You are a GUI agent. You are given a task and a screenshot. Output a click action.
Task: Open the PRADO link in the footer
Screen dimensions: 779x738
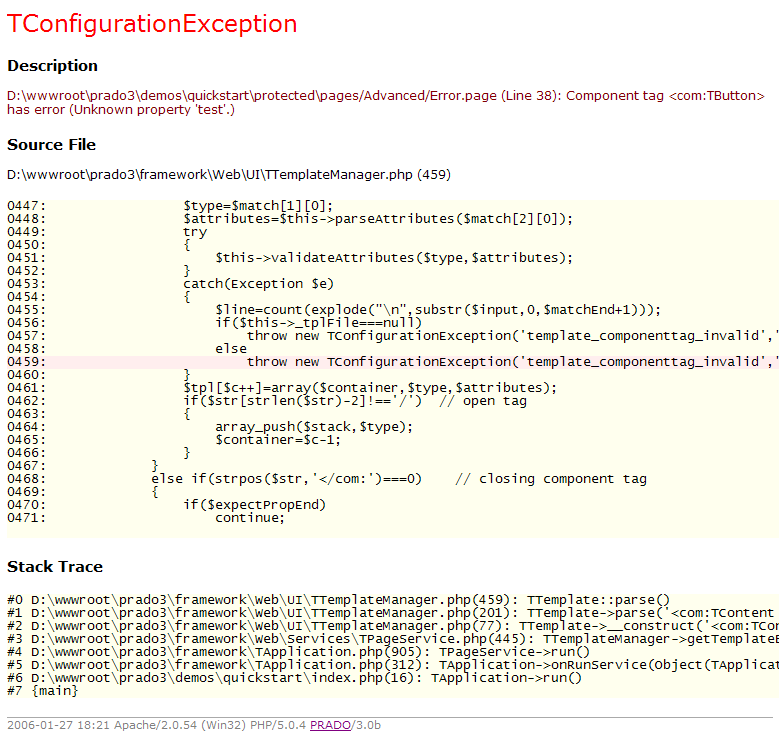(x=329, y=725)
